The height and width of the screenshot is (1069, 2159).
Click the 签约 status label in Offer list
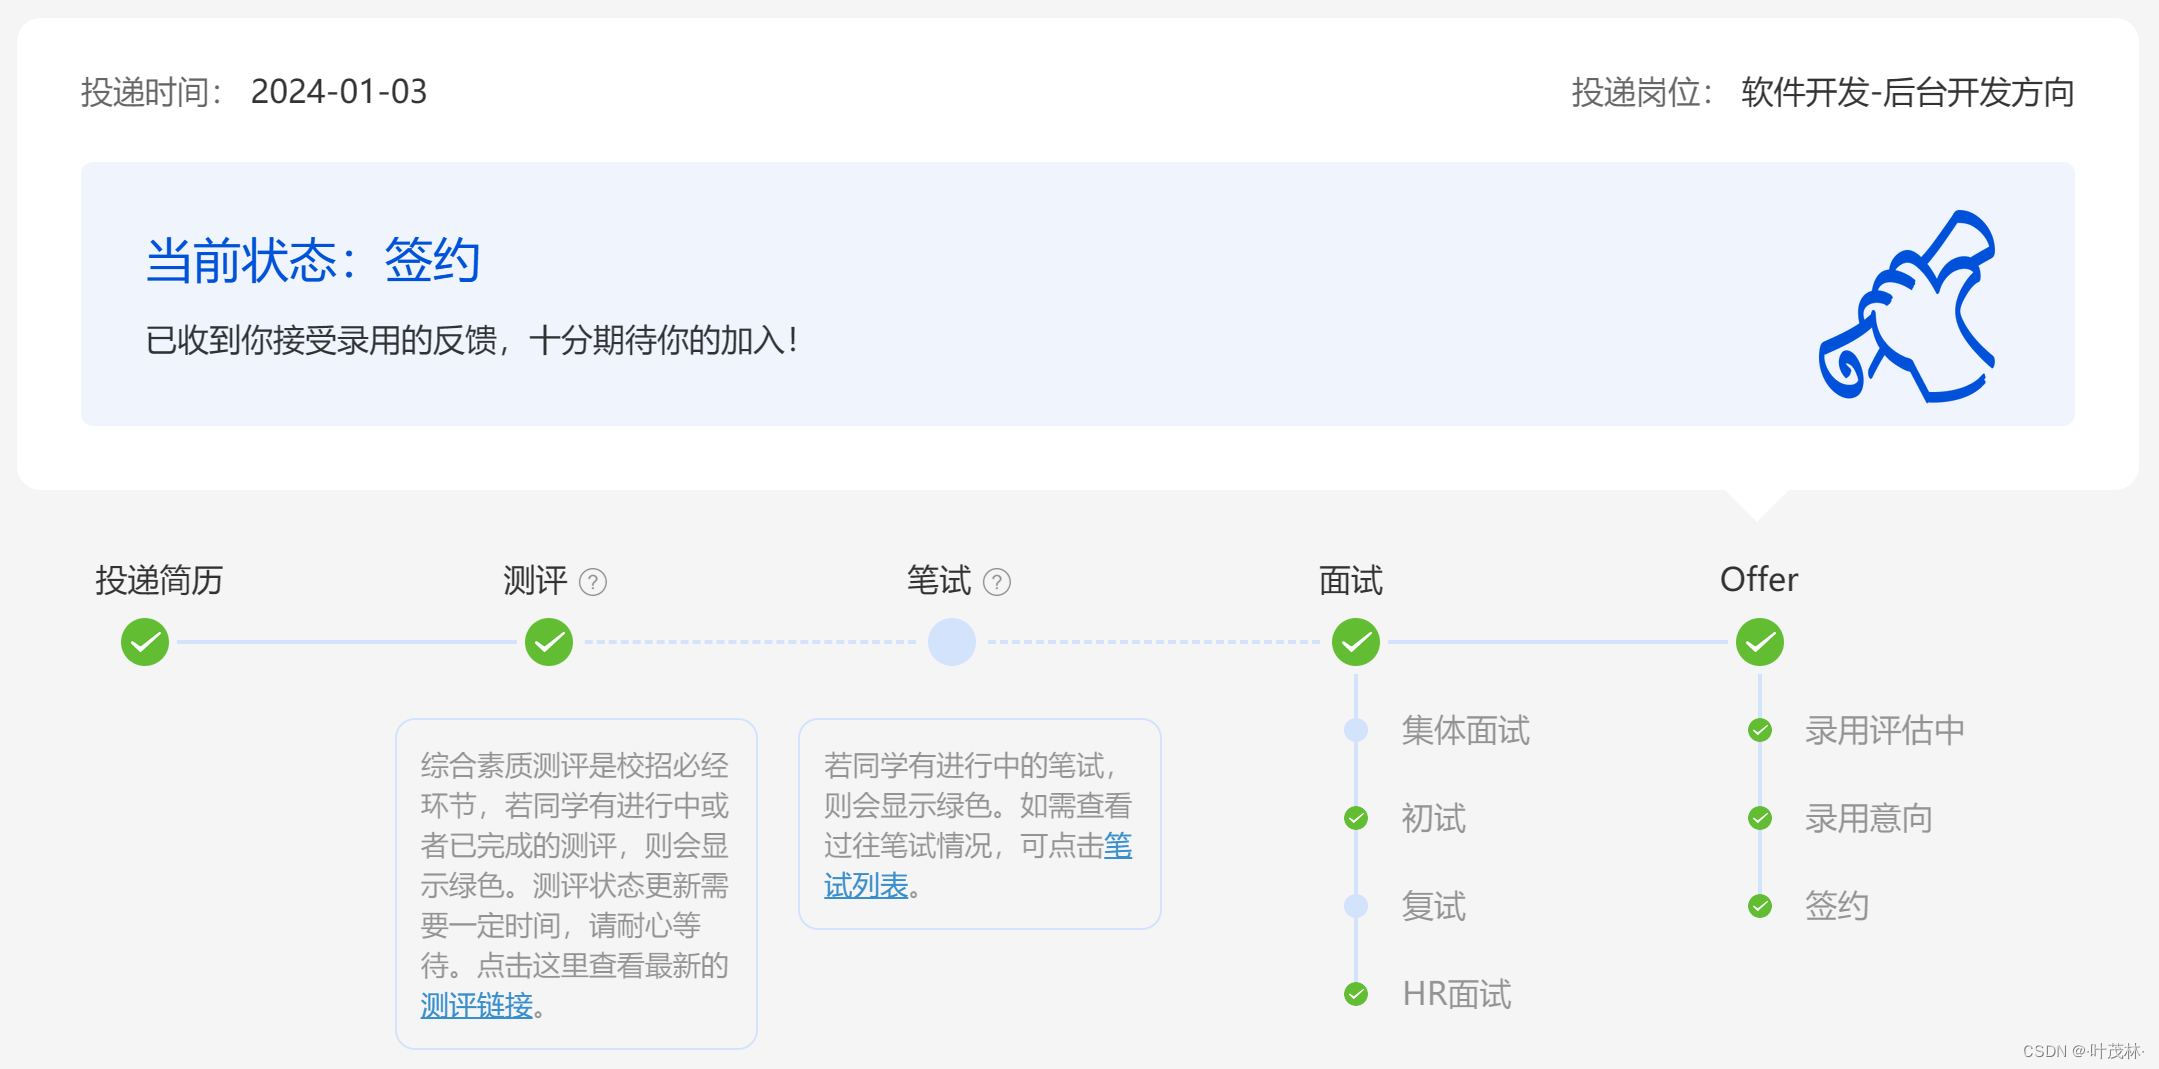click(x=1837, y=906)
